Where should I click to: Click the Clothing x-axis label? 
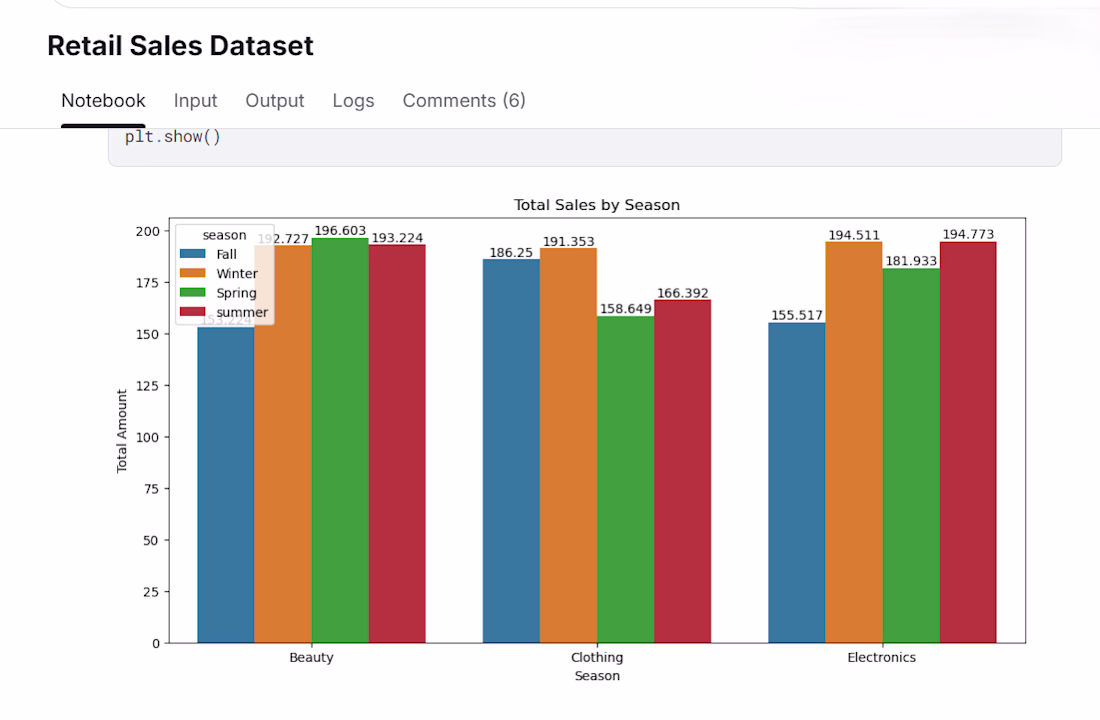click(597, 658)
